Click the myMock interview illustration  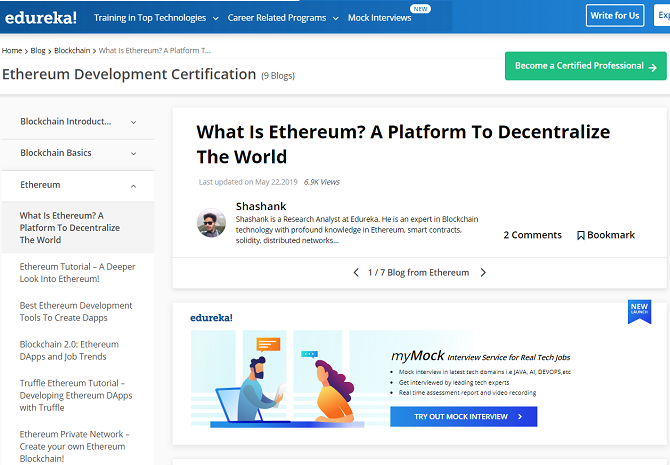282,379
